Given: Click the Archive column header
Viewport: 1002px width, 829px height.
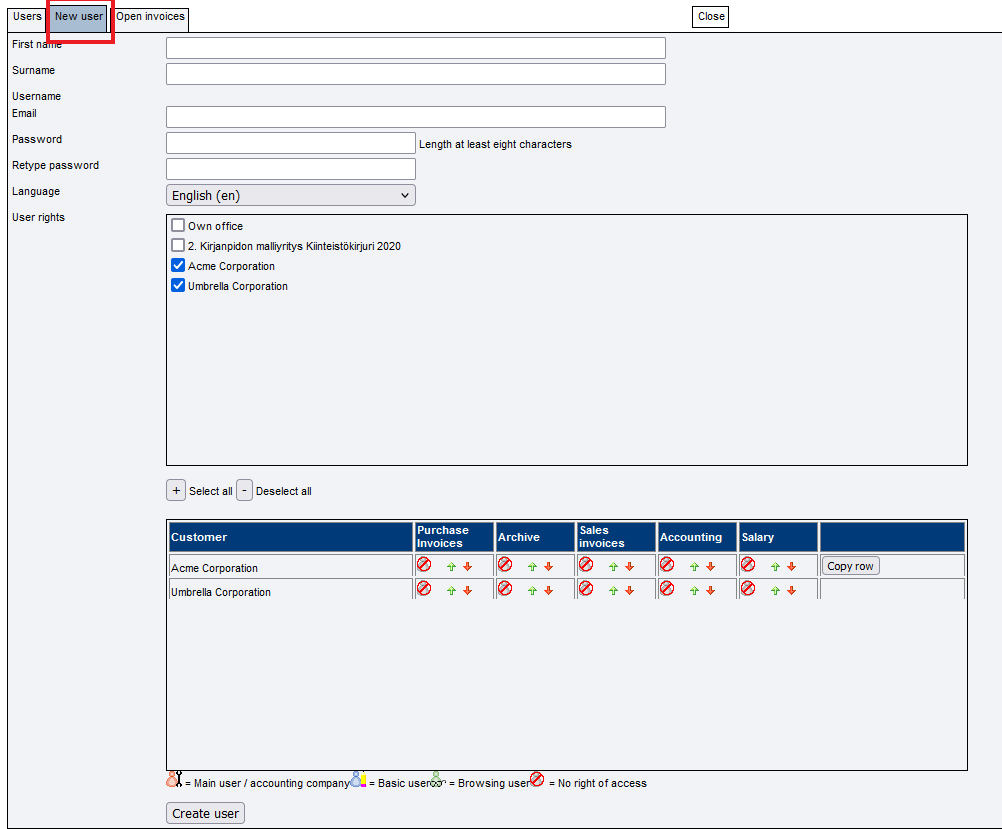Looking at the screenshot, I should [x=536, y=537].
